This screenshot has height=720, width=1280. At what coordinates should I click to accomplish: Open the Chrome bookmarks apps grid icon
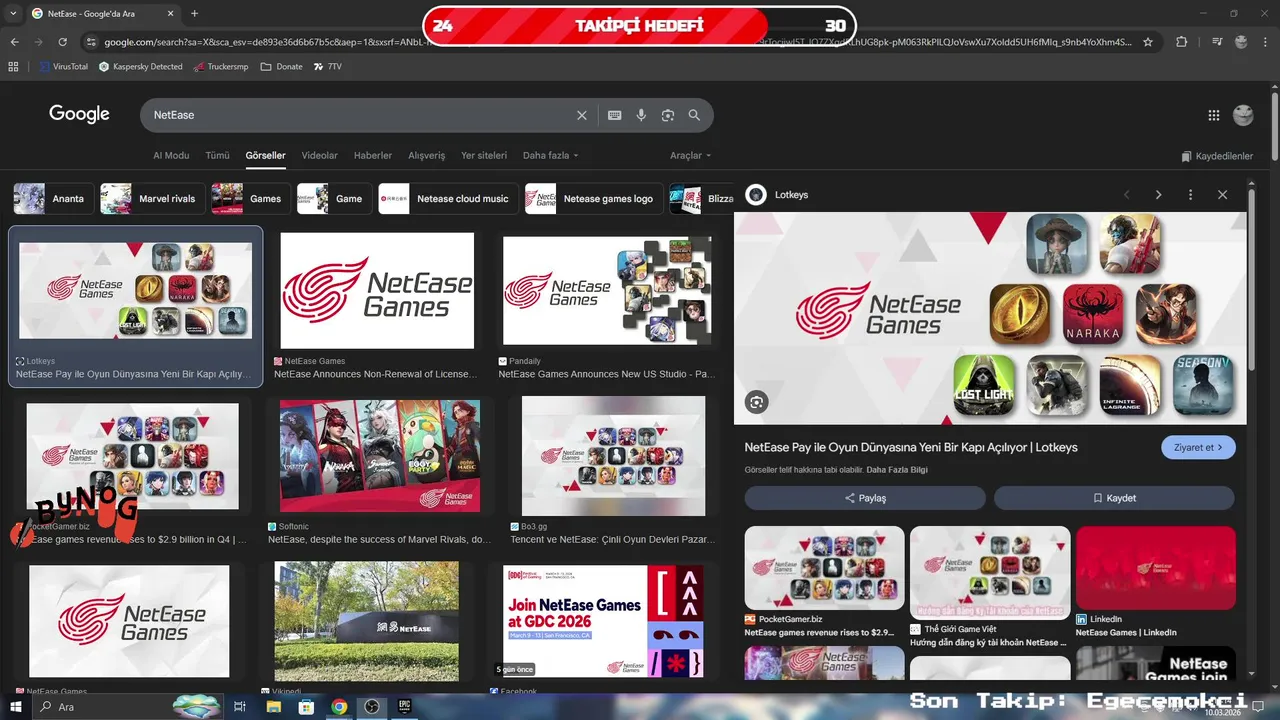(x=13, y=66)
